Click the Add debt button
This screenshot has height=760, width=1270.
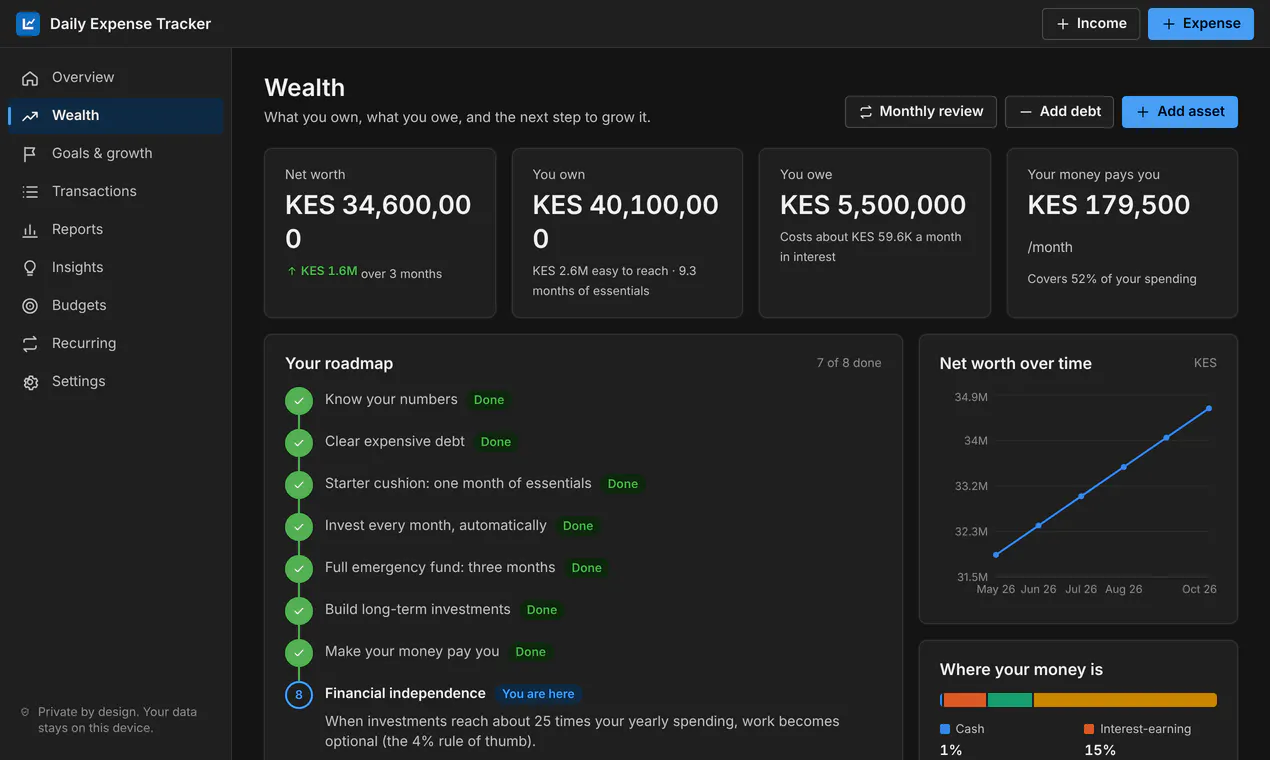pyautogui.click(x=1060, y=112)
